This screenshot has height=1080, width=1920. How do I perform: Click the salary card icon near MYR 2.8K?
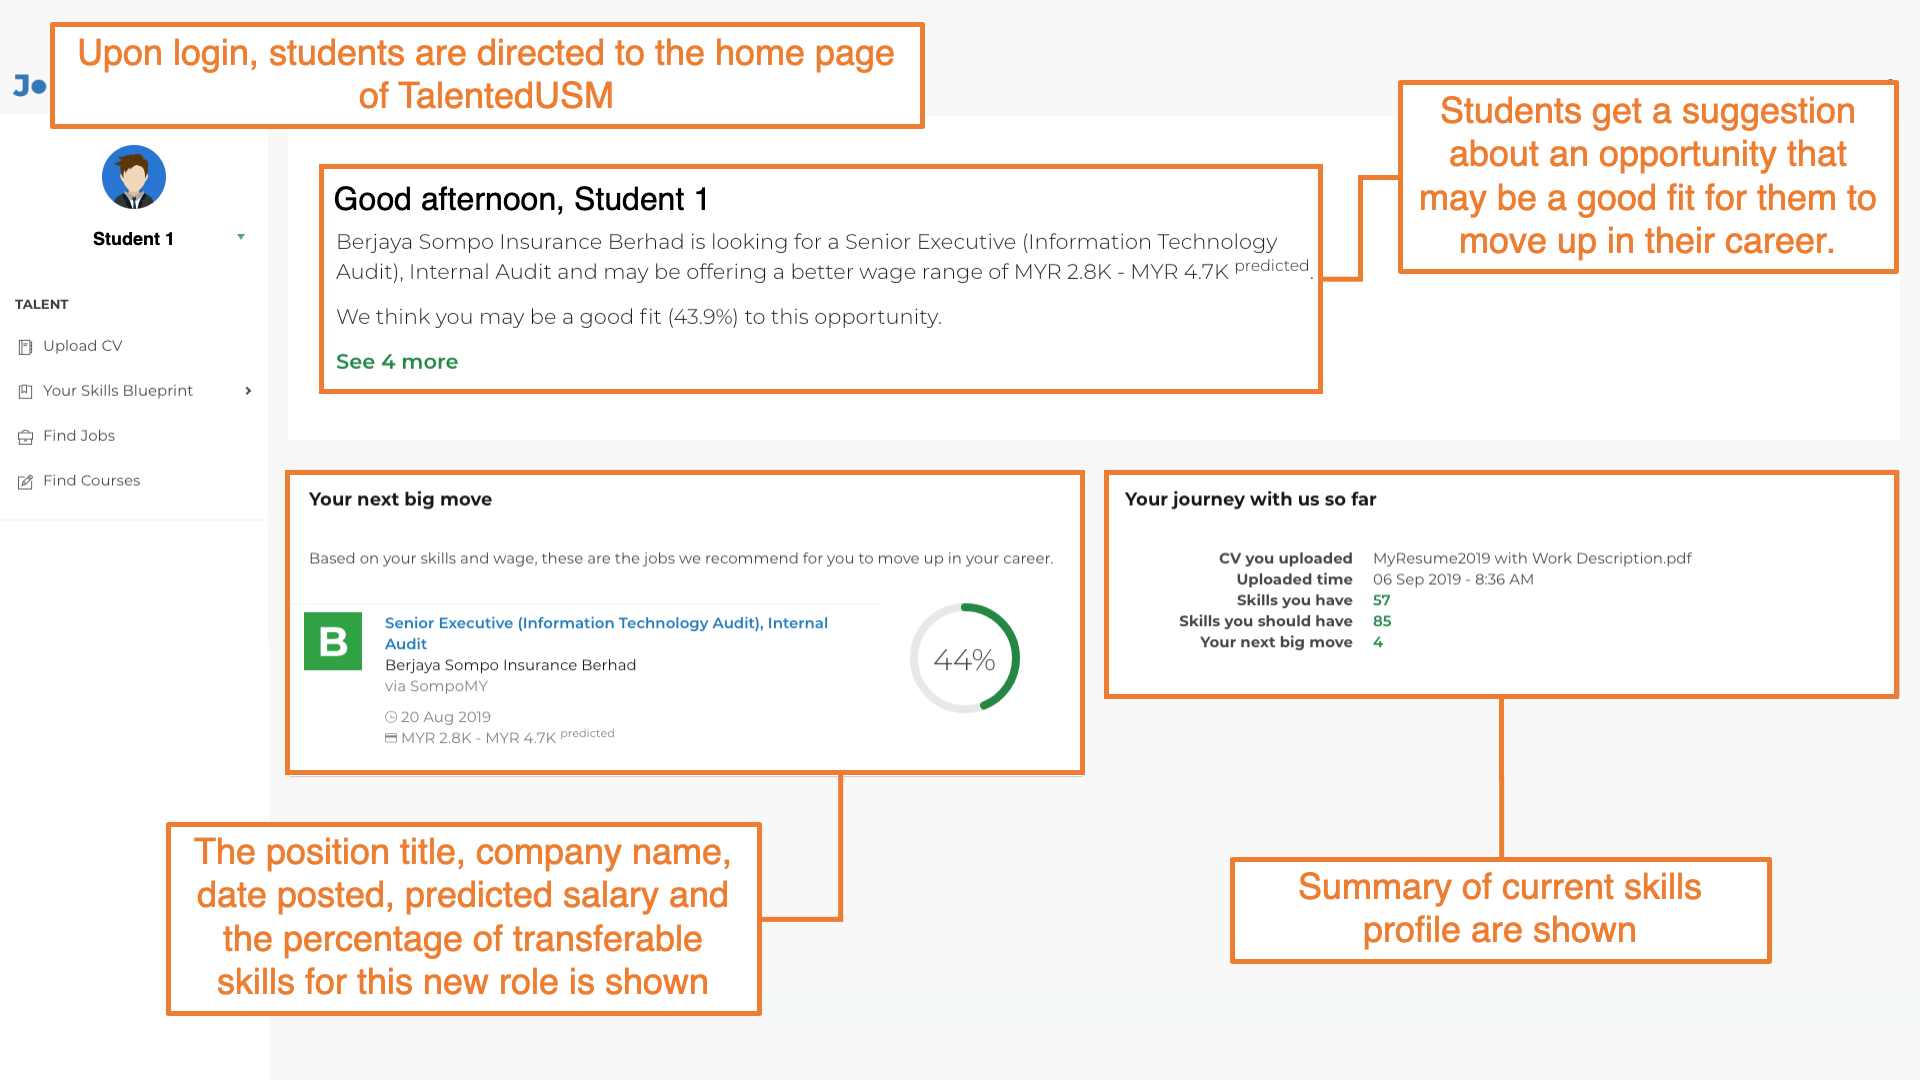(x=391, y=738)
